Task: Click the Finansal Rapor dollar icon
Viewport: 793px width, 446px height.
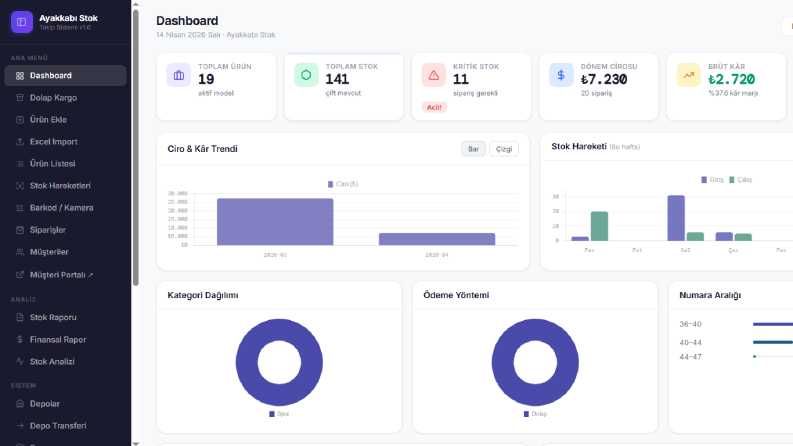Action: pyautogui.click(x=20, y=339)
